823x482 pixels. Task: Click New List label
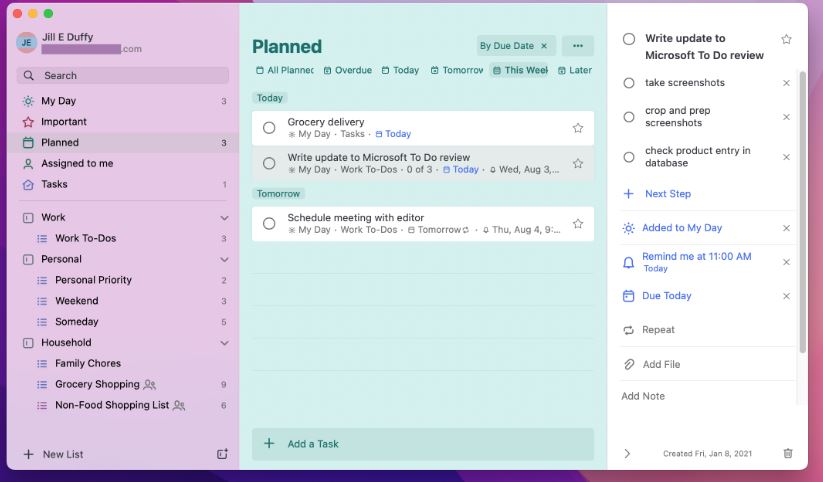(63, 454)
